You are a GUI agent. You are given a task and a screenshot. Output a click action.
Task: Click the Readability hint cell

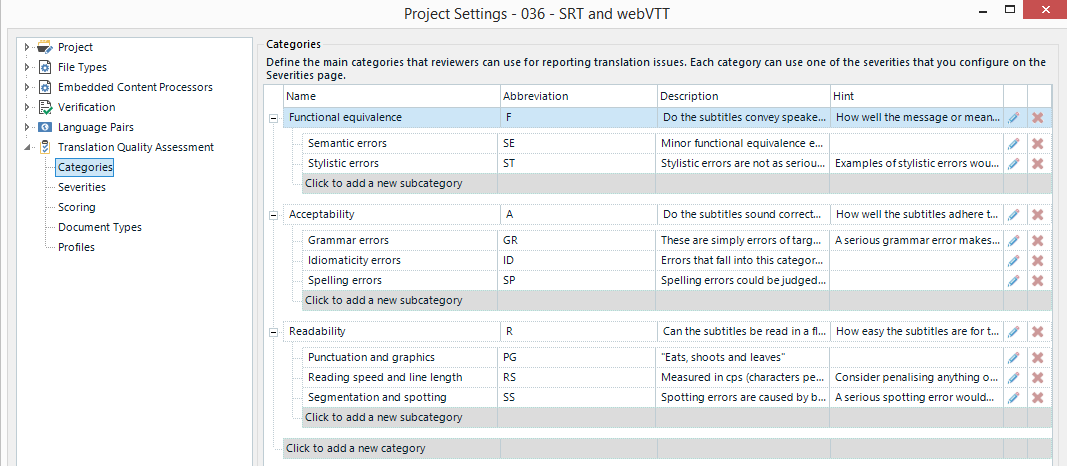pos(917,331)
